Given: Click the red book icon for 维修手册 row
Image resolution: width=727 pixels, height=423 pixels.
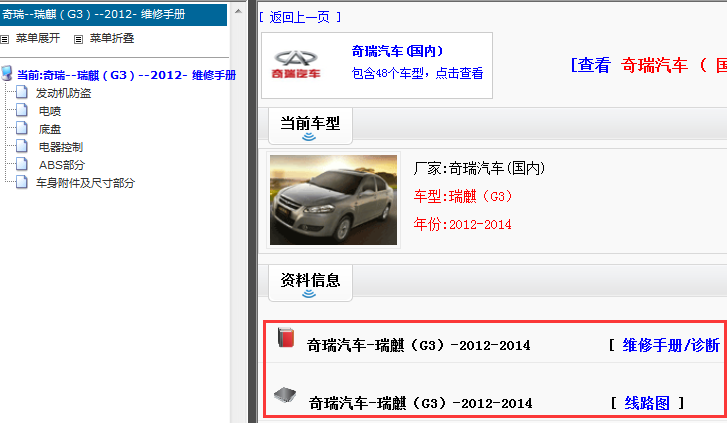Looking at the screenshot, I should click(x=286, y=337).
